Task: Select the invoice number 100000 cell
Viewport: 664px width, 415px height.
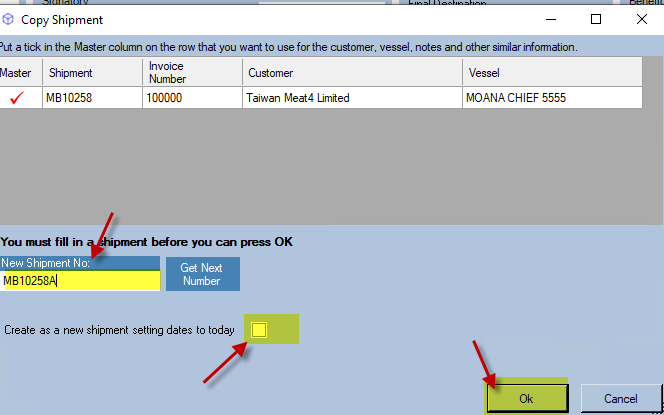Action: pyautogui.click(x=192, y=98)
